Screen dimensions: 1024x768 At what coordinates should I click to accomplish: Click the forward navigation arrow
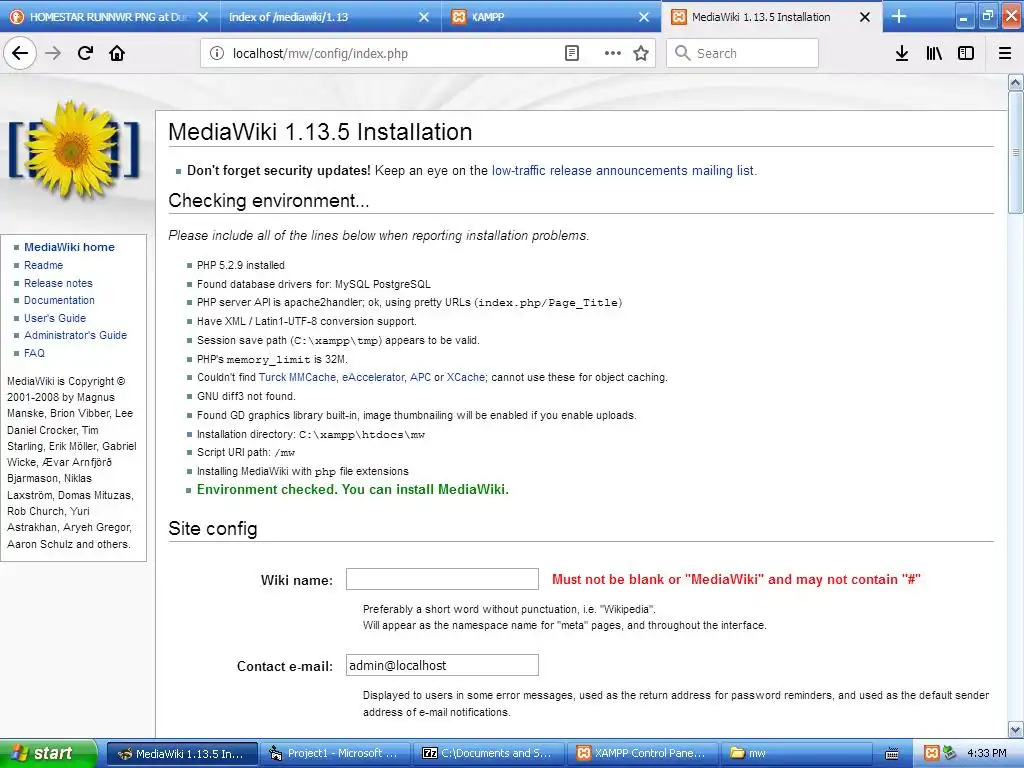pos(53,53)
